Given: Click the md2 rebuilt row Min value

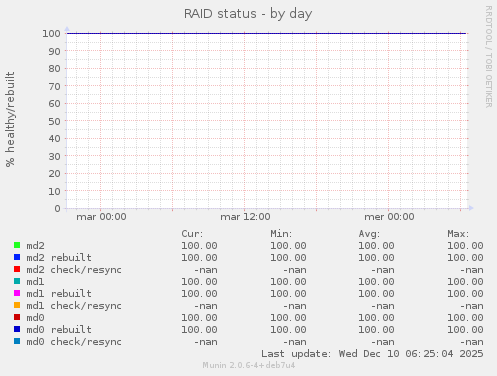Looking at the screenshot, I should 288,258.
